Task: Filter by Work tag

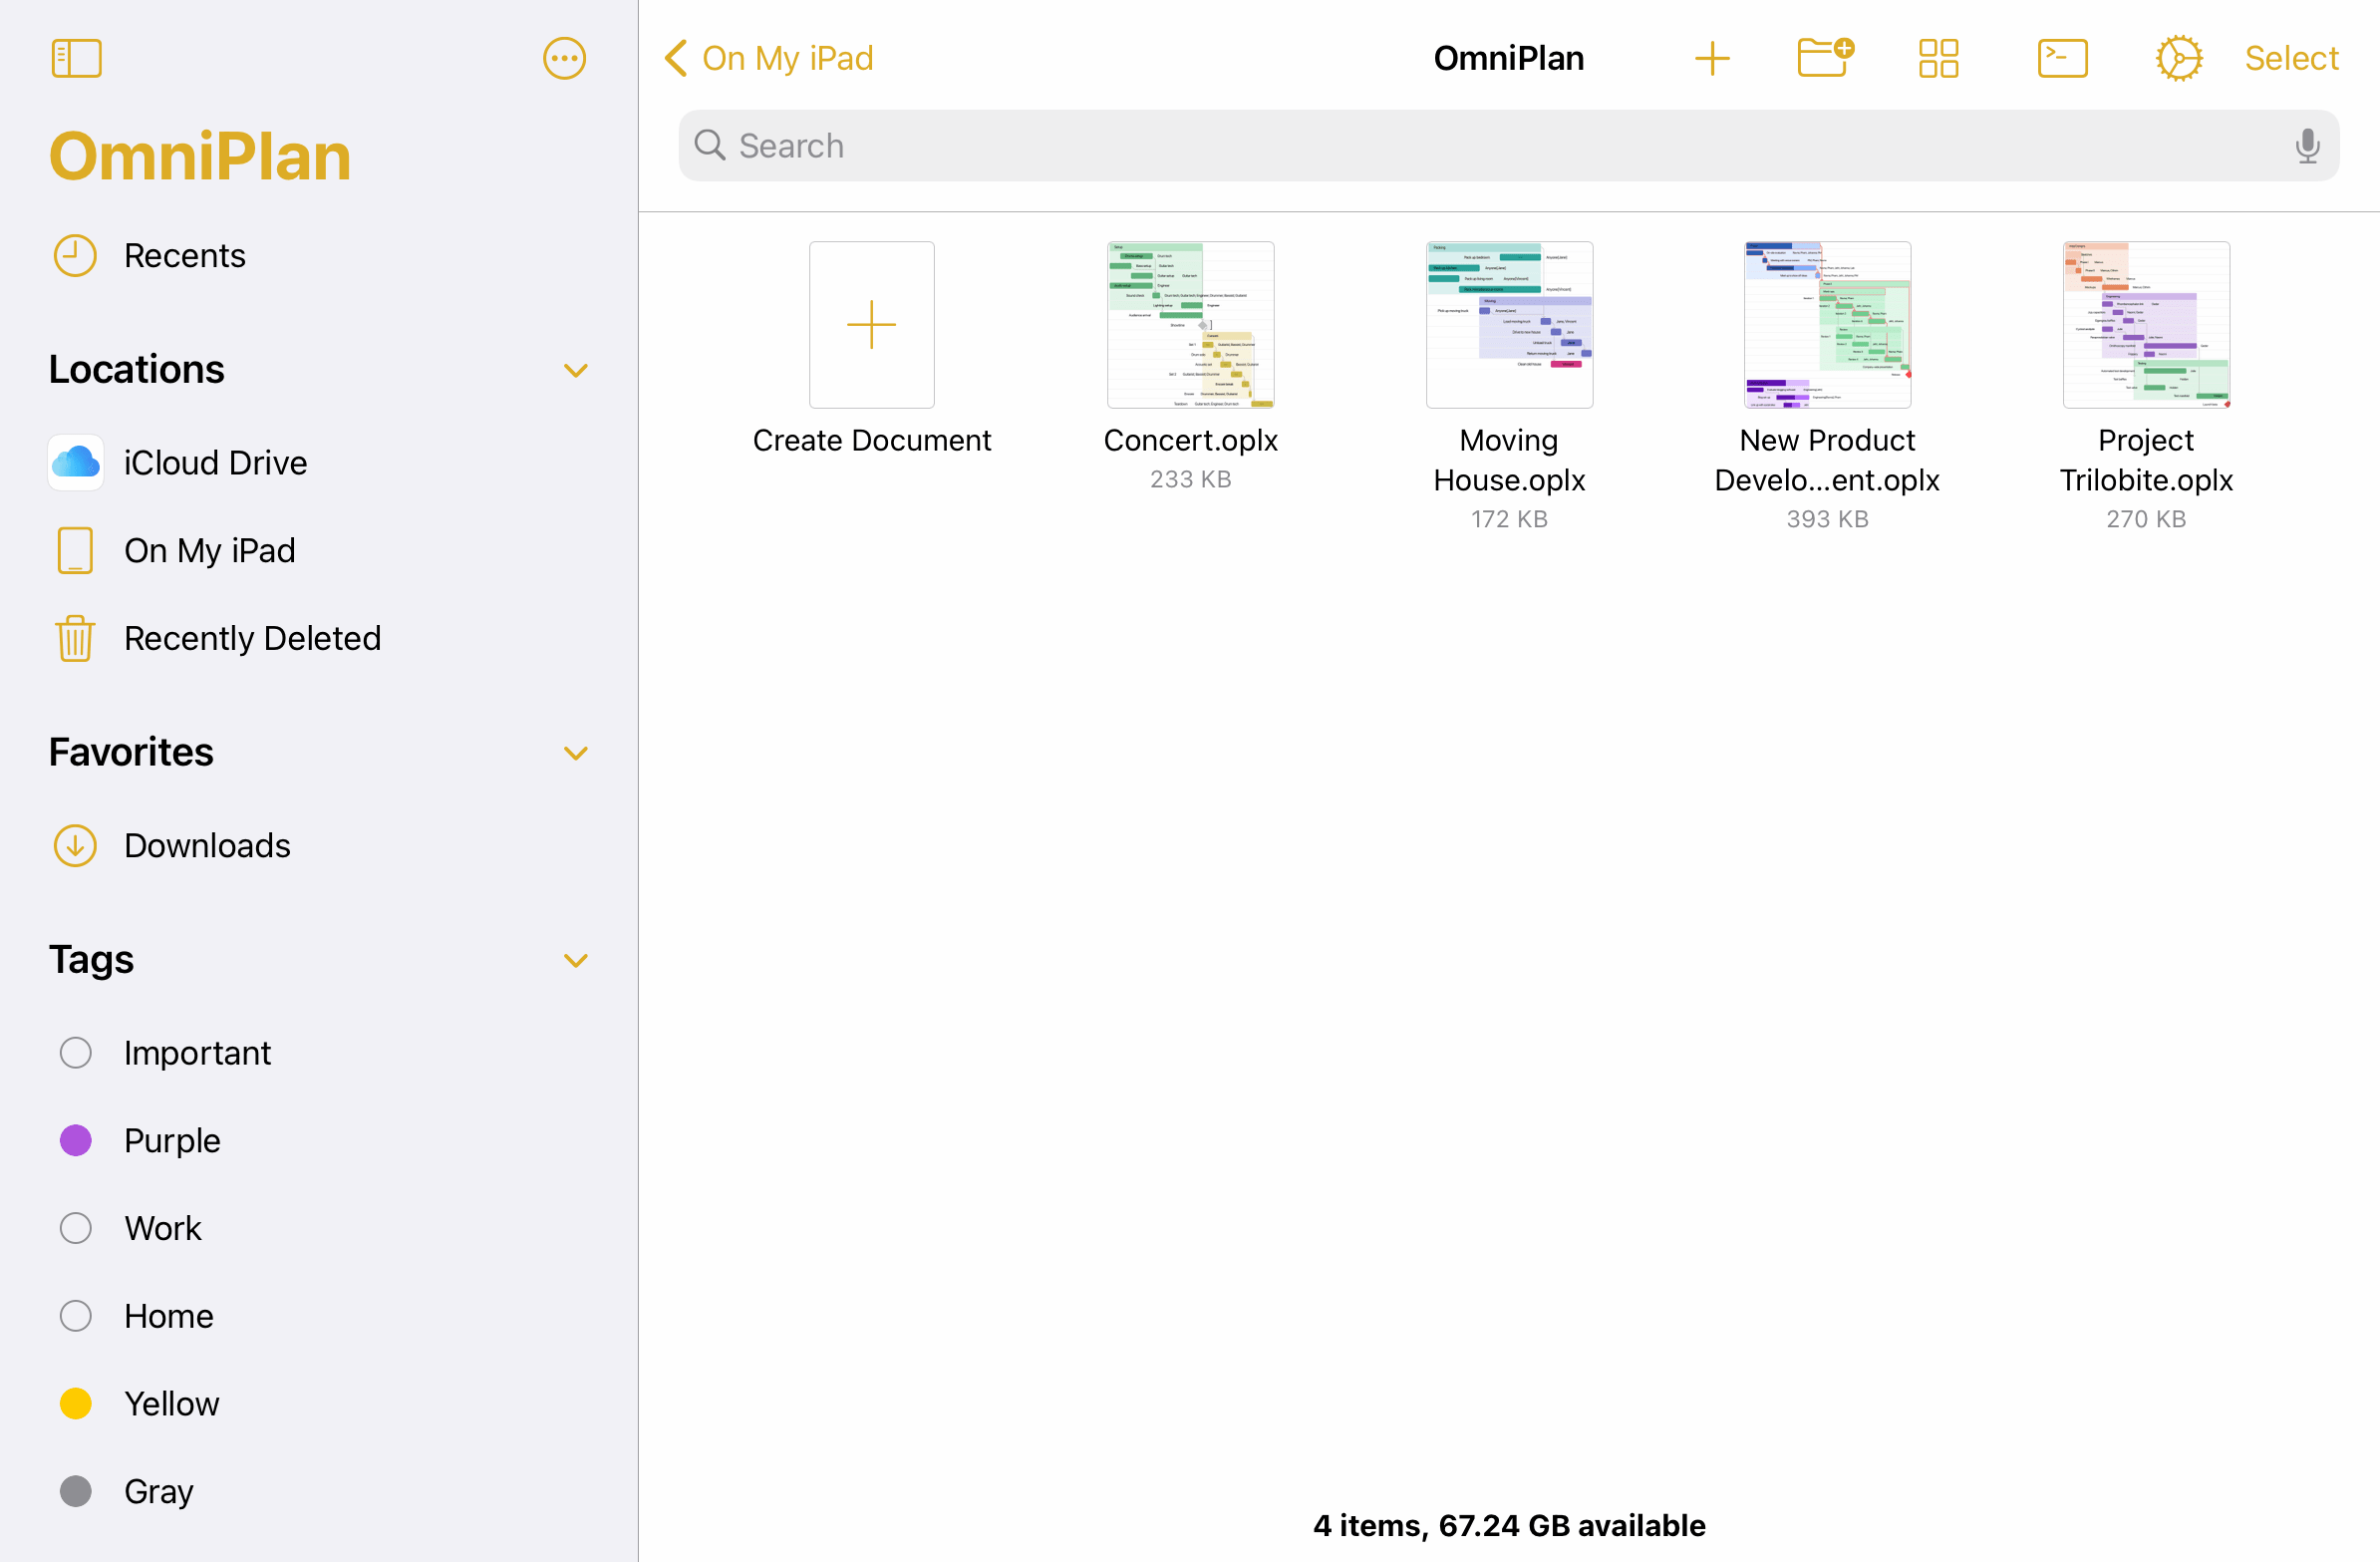Action: coord(318,1228)
